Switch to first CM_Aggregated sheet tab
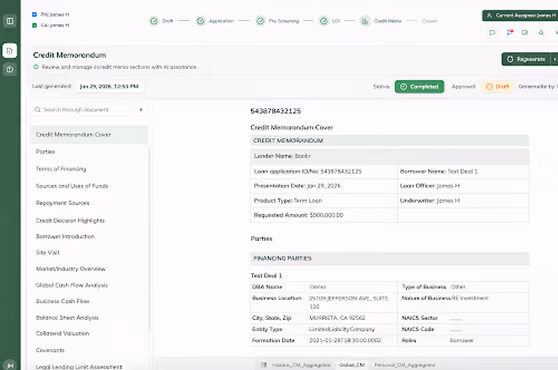Screen dimensions: 558x370 pos(301,365)
